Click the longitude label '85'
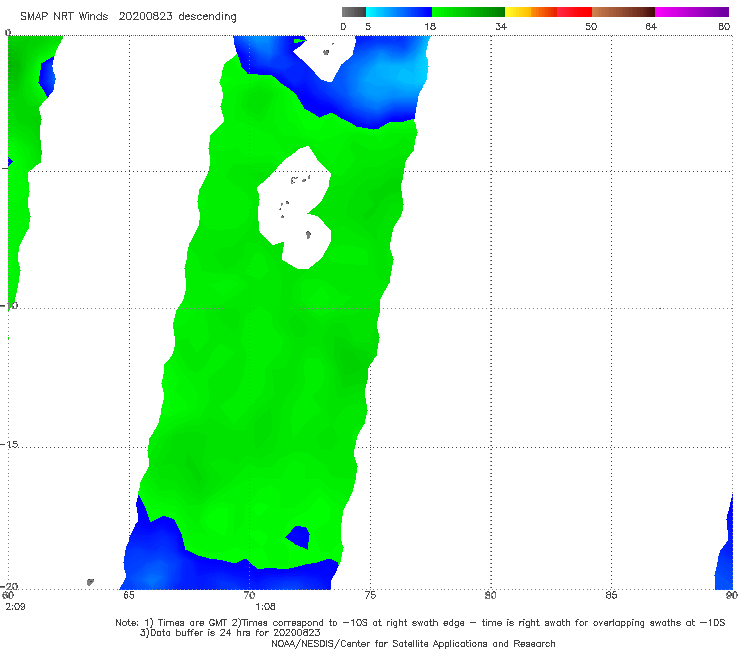This screenshot has height=650, width=740. (x=611, y=595)
